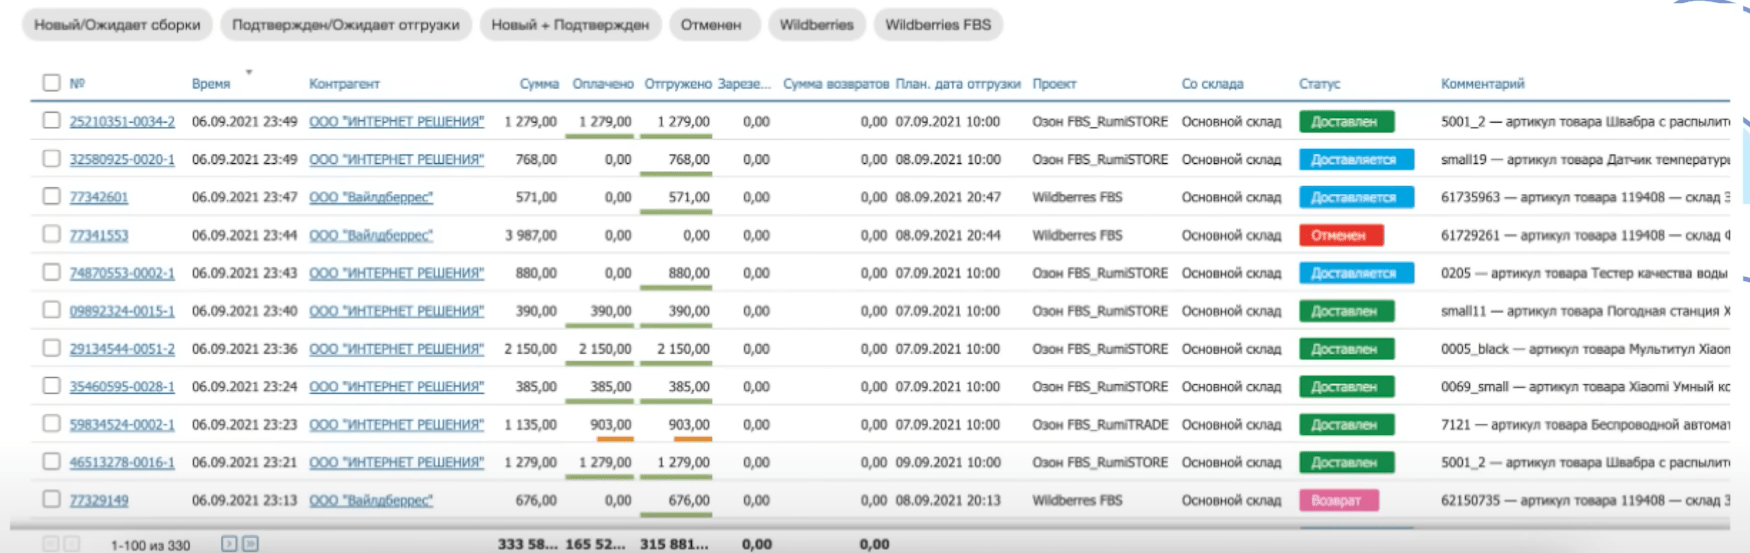Viewport: 1750px width, 553px height.
Task: Sort by Сумма возвратов column header
Action: point(836,84)
